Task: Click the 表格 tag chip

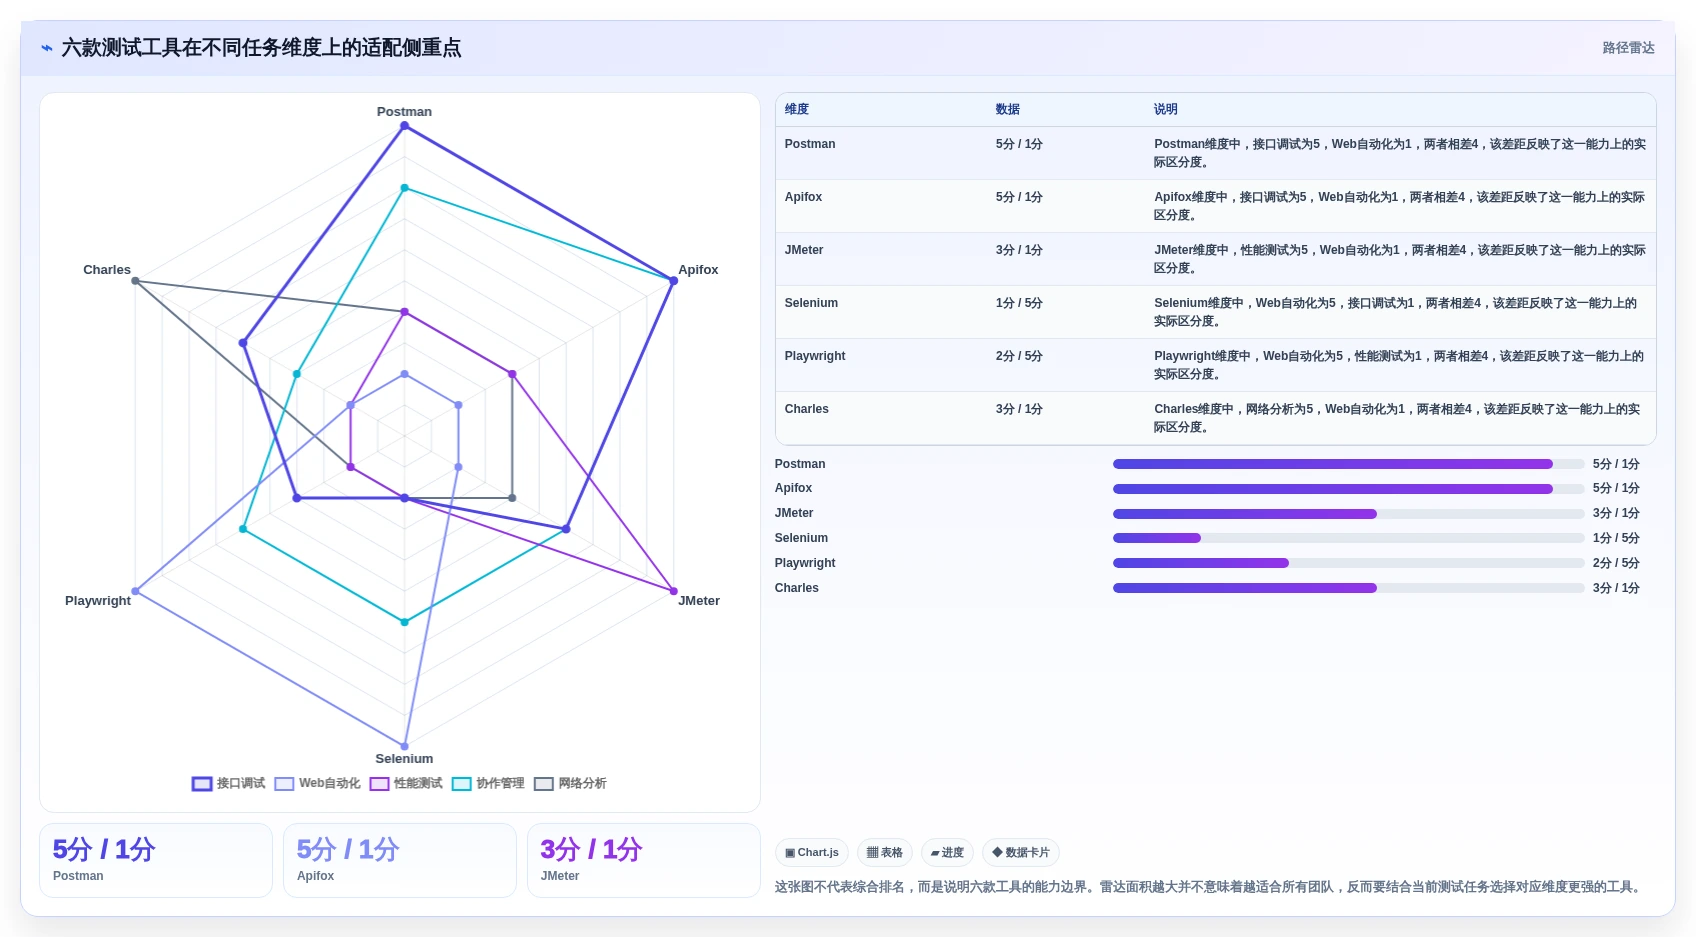Action: [885, 853]
